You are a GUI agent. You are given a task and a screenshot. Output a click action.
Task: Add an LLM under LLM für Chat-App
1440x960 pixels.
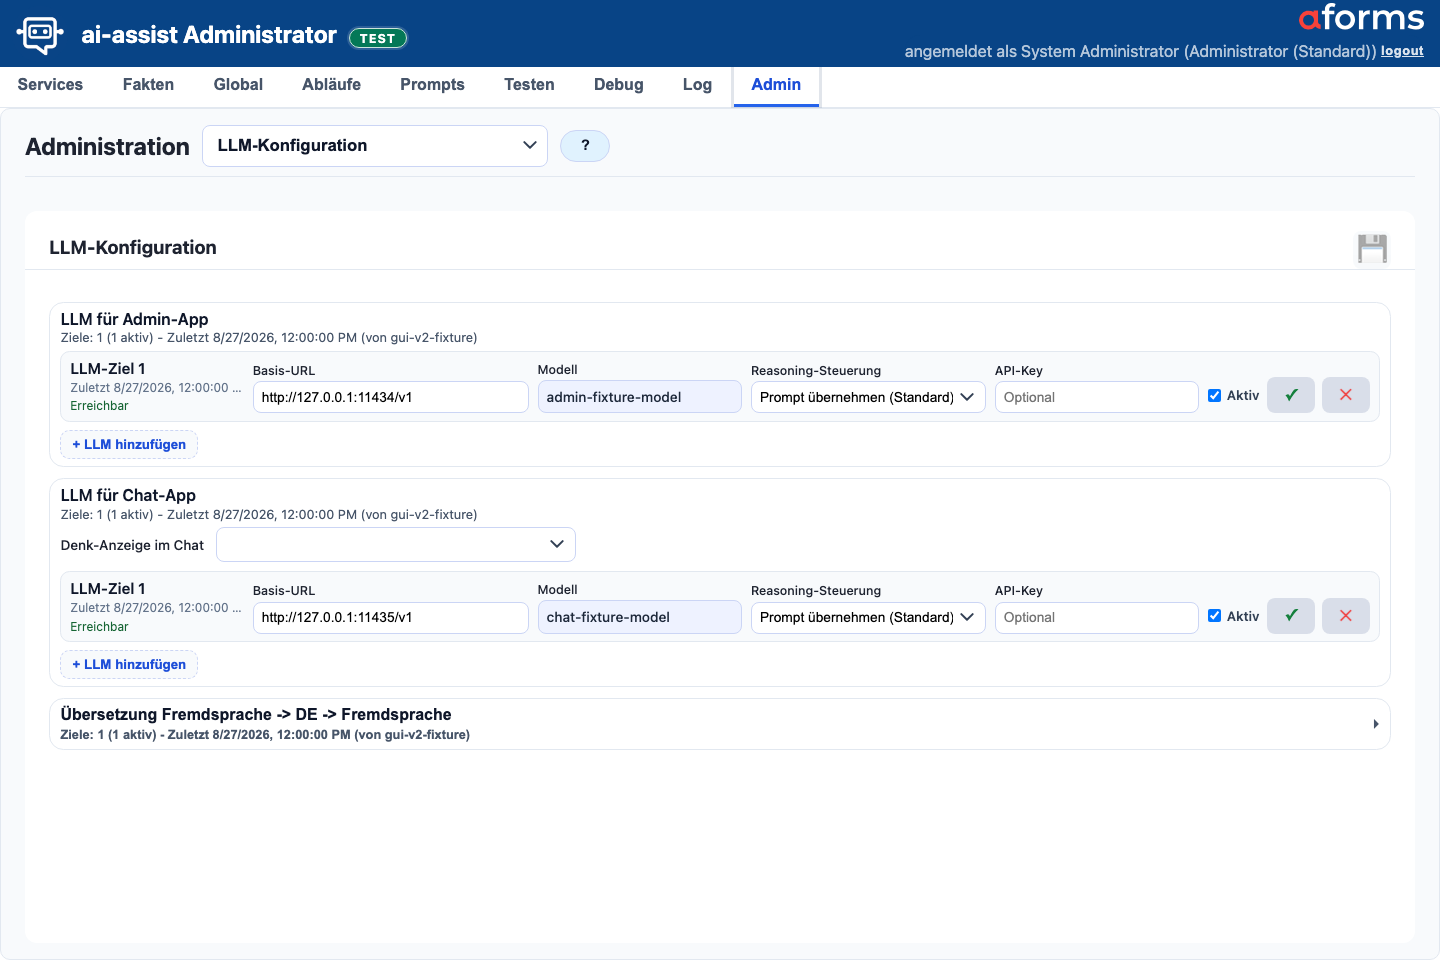(x=129, y=664)
